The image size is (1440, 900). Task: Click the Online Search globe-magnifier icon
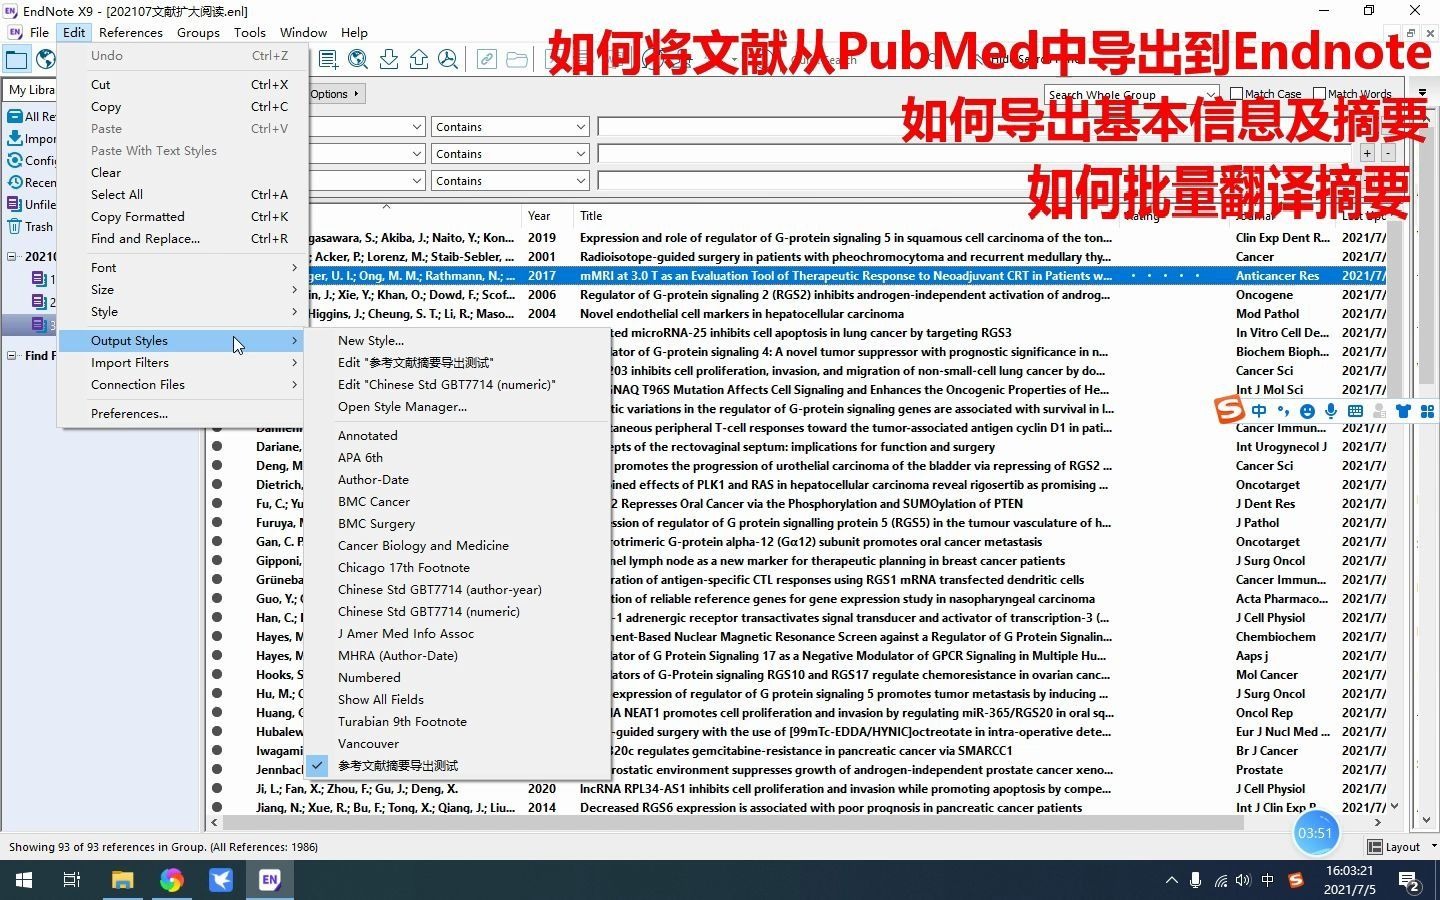[358, 60]
